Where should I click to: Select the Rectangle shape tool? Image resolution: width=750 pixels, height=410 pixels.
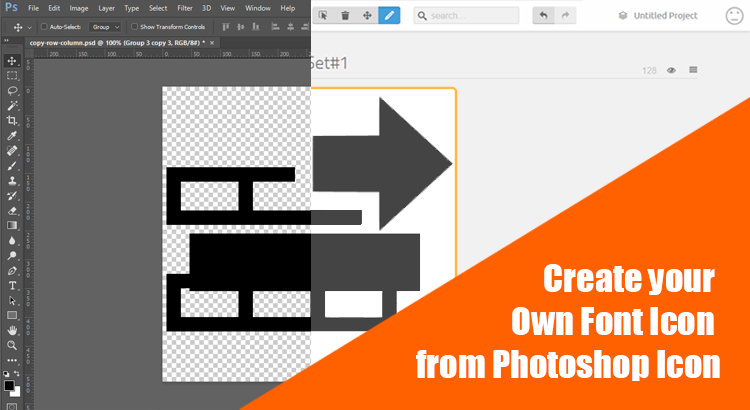click(x=12, y=315)
